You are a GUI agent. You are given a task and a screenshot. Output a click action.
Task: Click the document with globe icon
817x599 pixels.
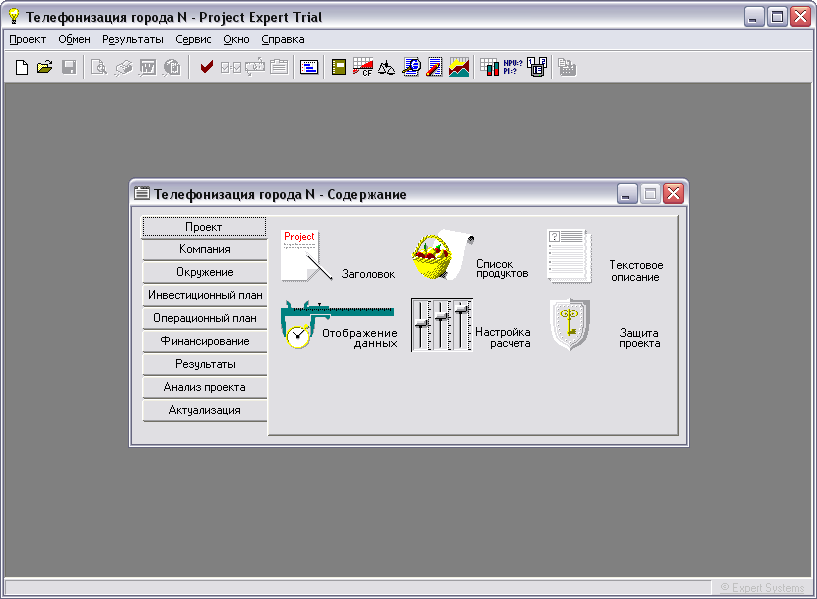tap(411, 67)
